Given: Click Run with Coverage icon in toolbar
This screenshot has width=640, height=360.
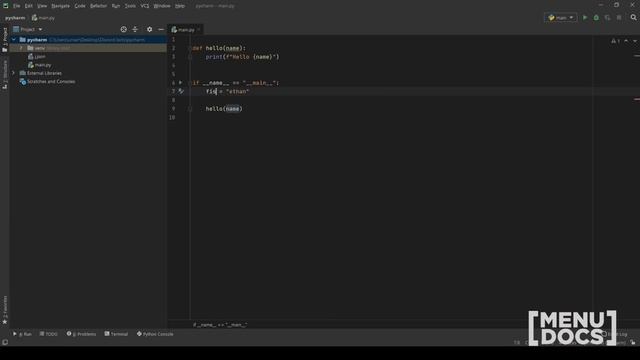Looking at the screenshot, I should point(608,18).
